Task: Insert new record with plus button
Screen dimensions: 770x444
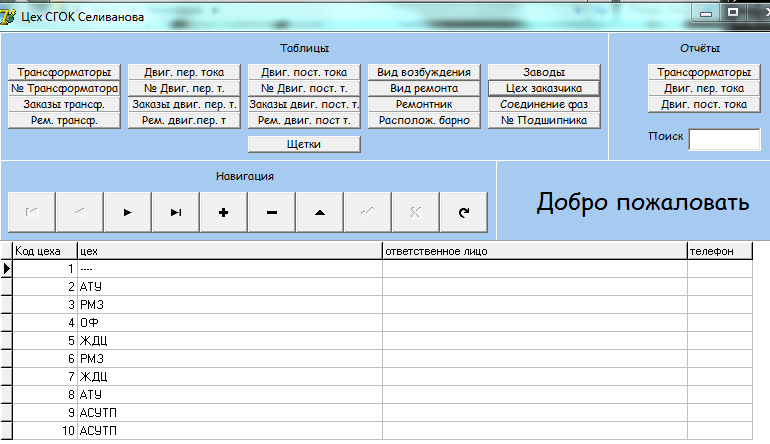Action: [223, 212]
